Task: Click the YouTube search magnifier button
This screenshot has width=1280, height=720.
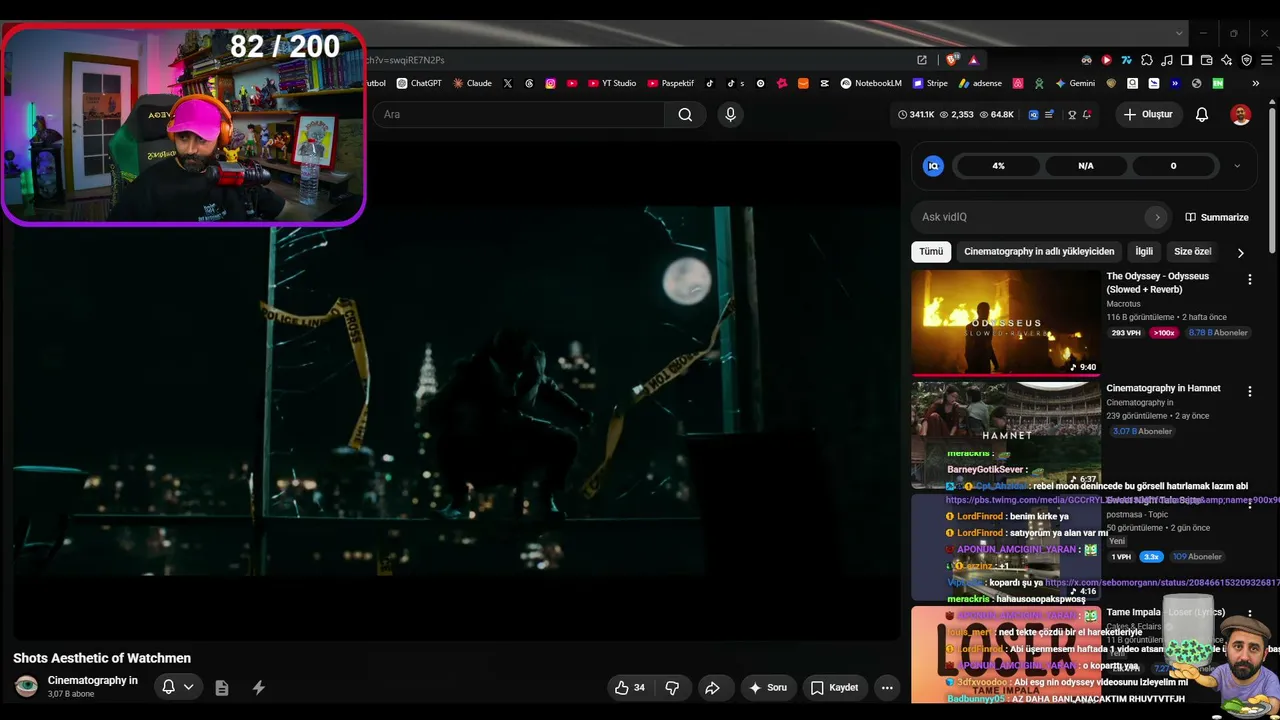Action: tap(685, 114)
